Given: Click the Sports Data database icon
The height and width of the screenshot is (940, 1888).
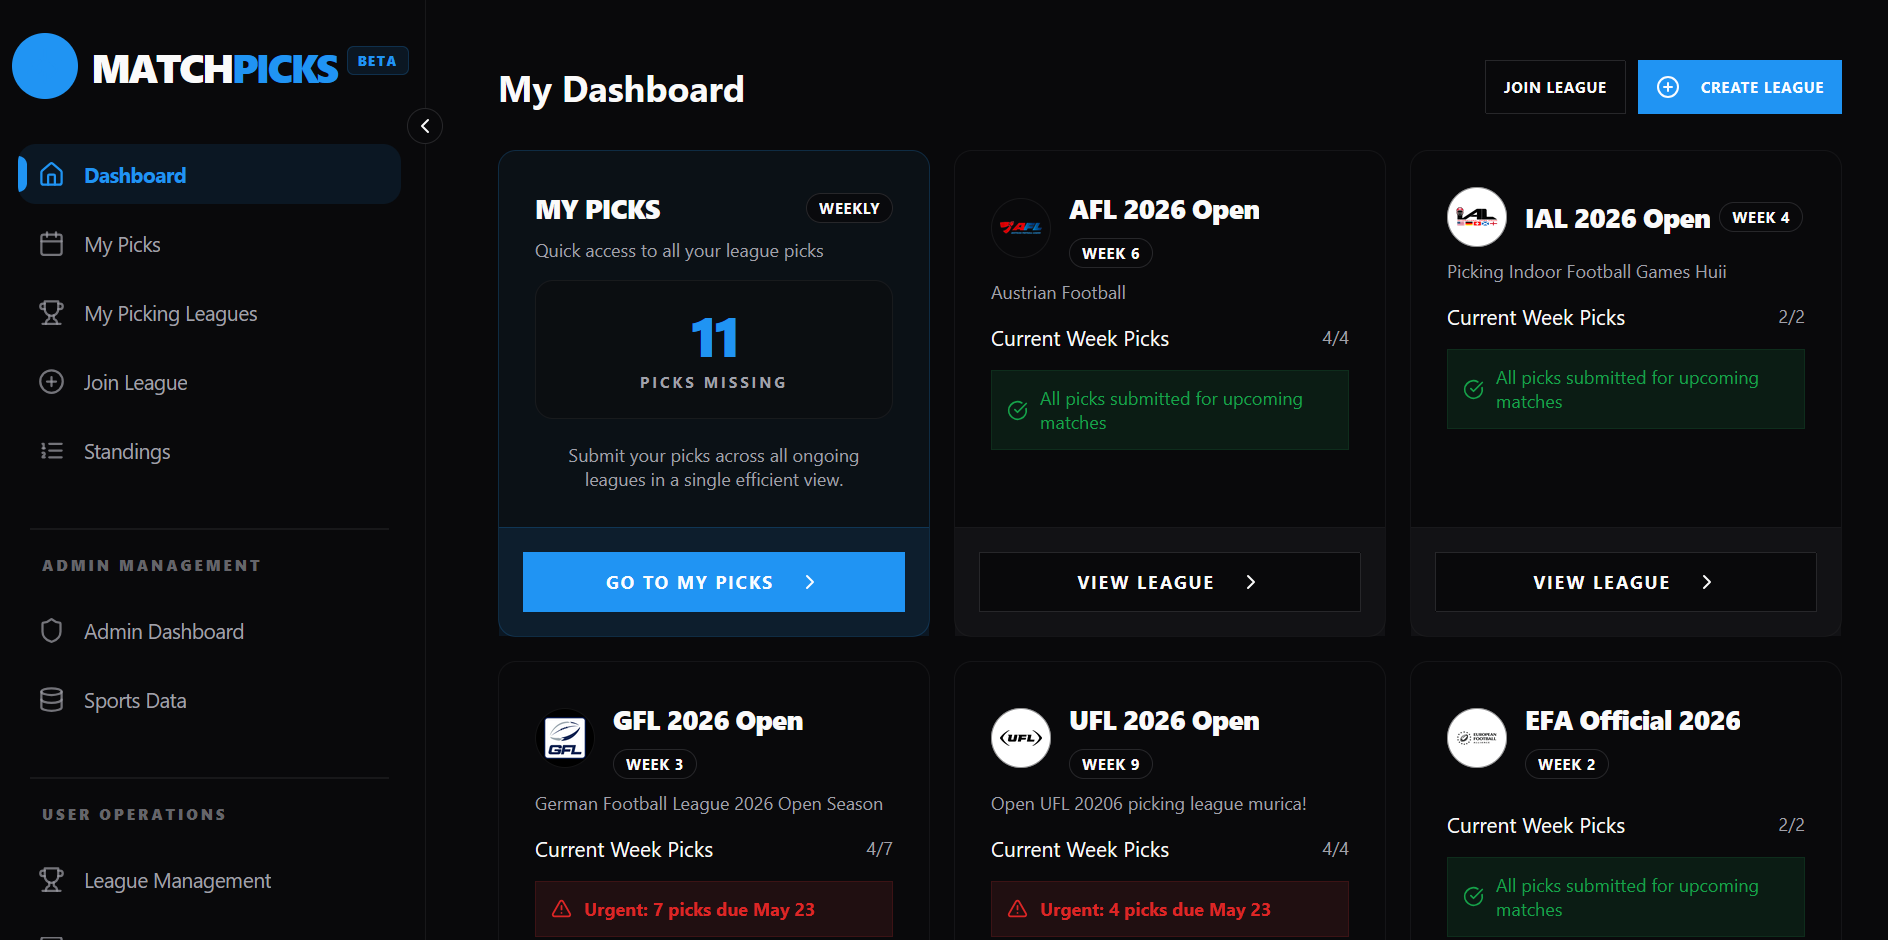Looking at the screenshot, I should (x=51, y=700).
